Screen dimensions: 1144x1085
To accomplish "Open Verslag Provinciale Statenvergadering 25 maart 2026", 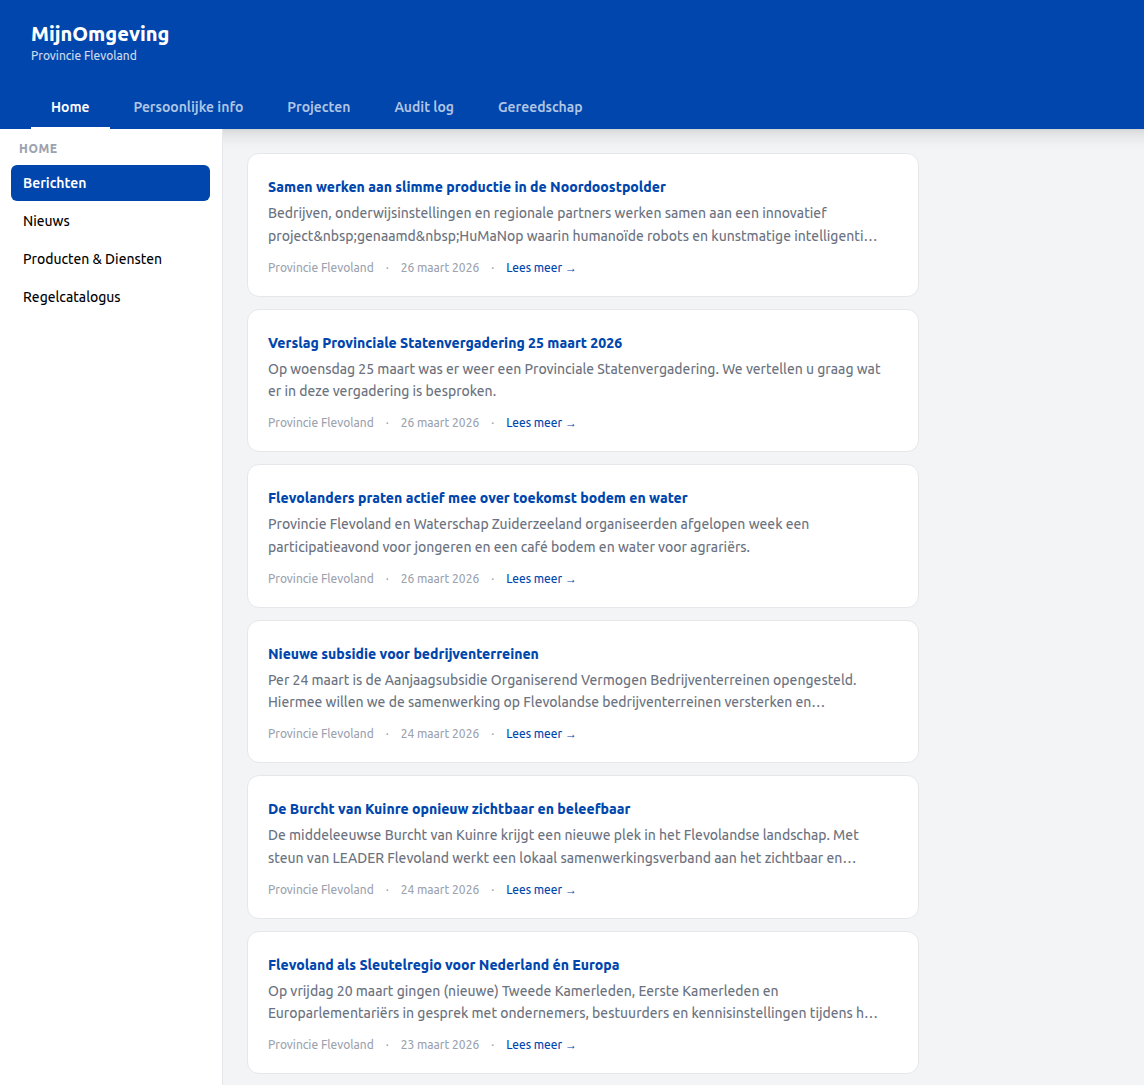I will [x=444, y=342].
